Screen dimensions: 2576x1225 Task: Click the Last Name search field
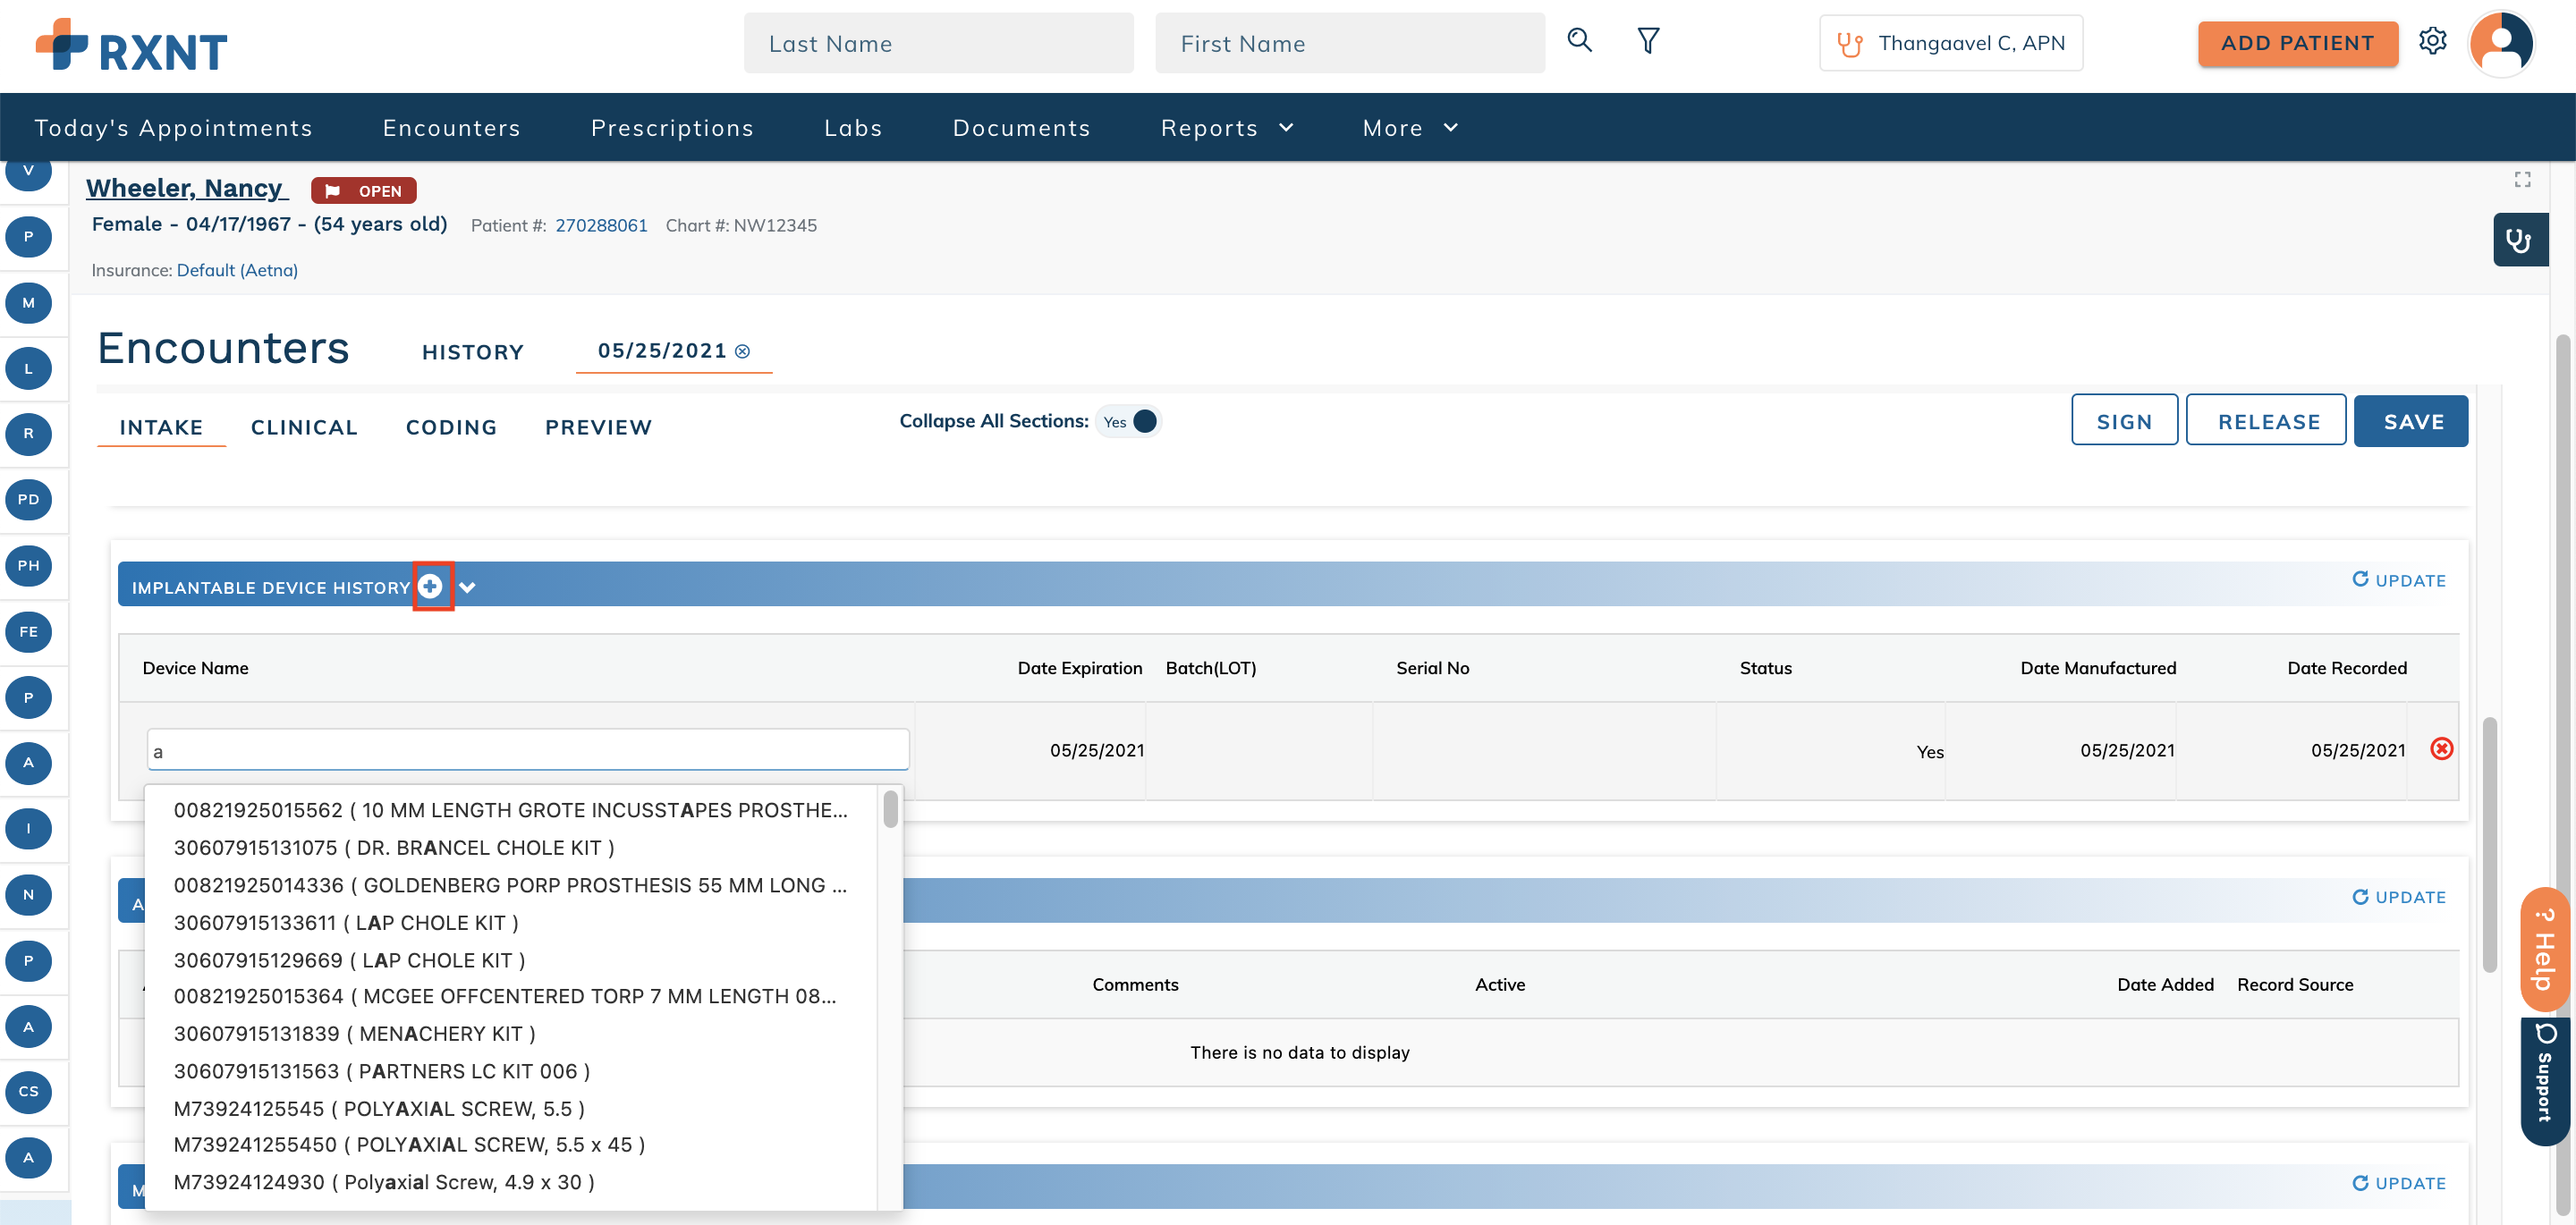(938, 43)
